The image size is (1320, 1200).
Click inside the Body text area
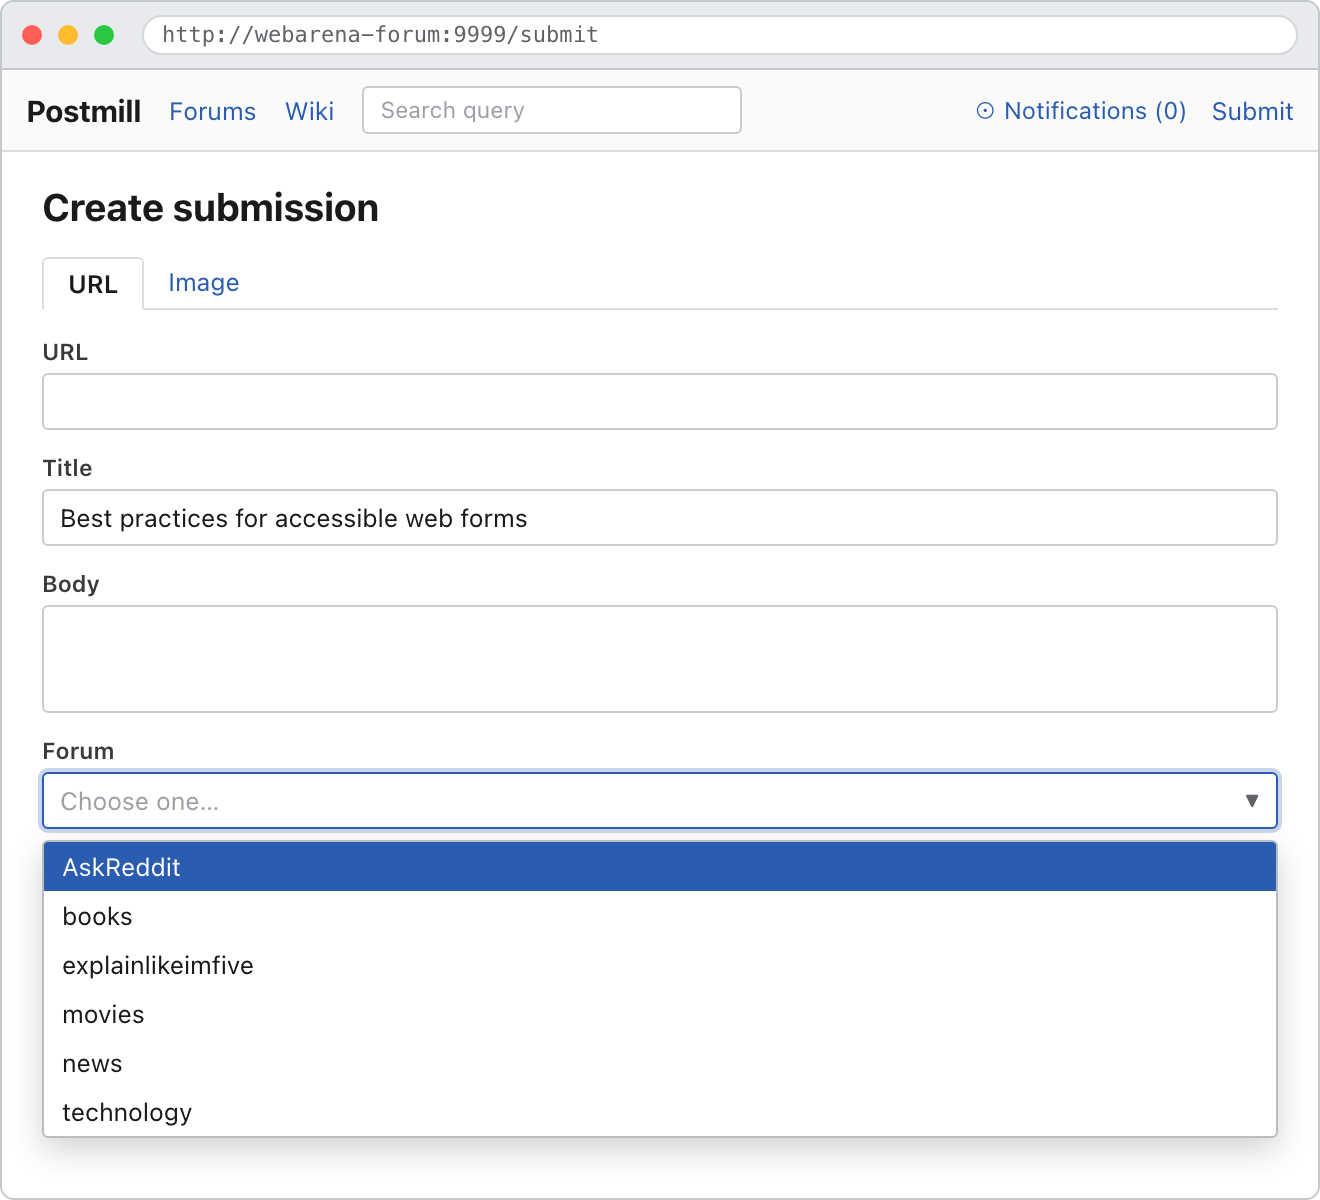pos(660,659)
